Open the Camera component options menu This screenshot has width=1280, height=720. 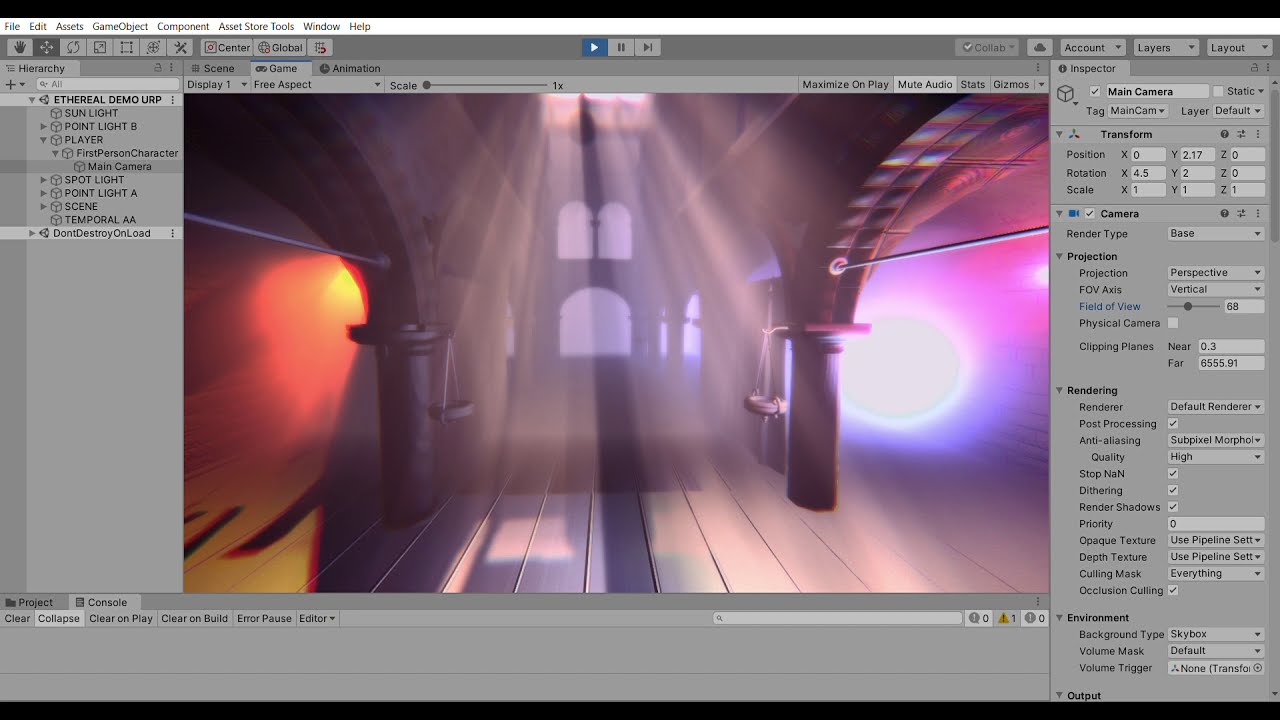tap(1258, 213)
